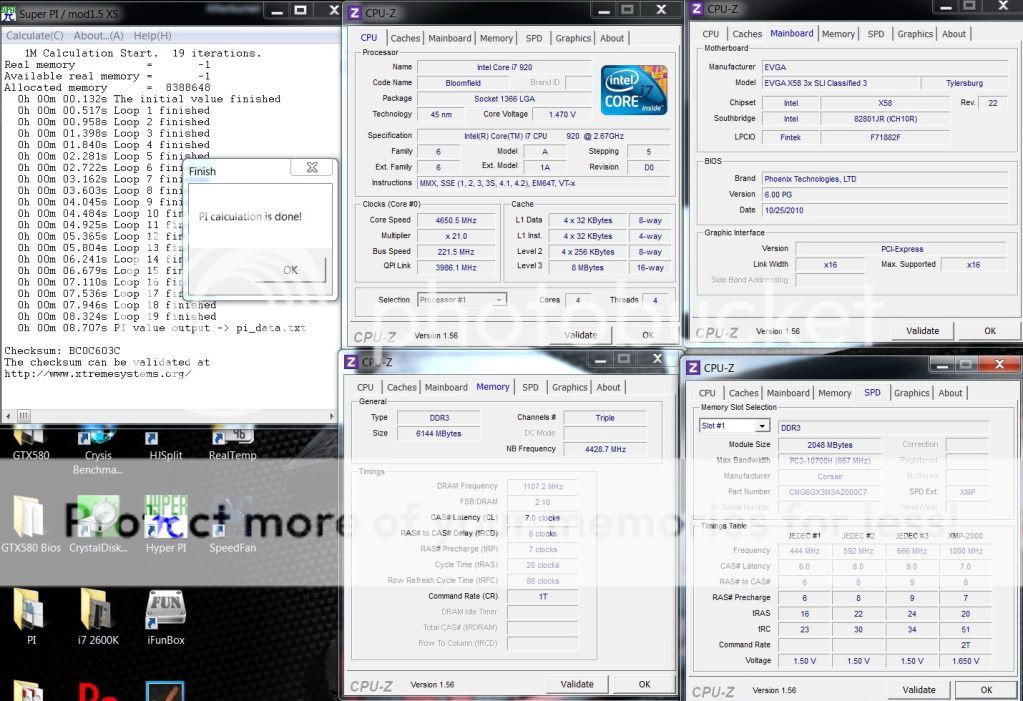Open the RealTemp desktop icon

coord(232,440)
